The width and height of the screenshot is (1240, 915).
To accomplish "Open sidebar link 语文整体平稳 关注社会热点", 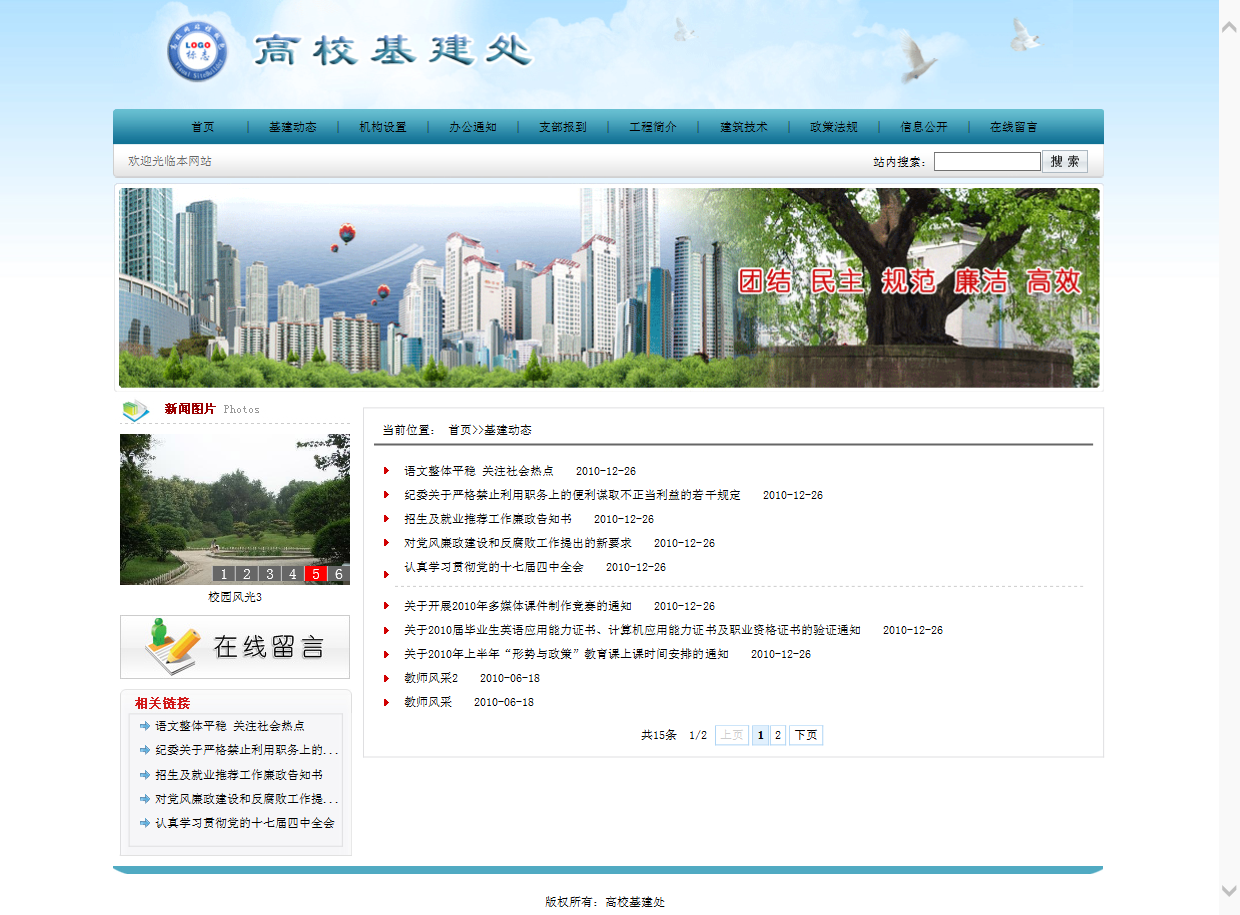I will click(x=230, y=726).
